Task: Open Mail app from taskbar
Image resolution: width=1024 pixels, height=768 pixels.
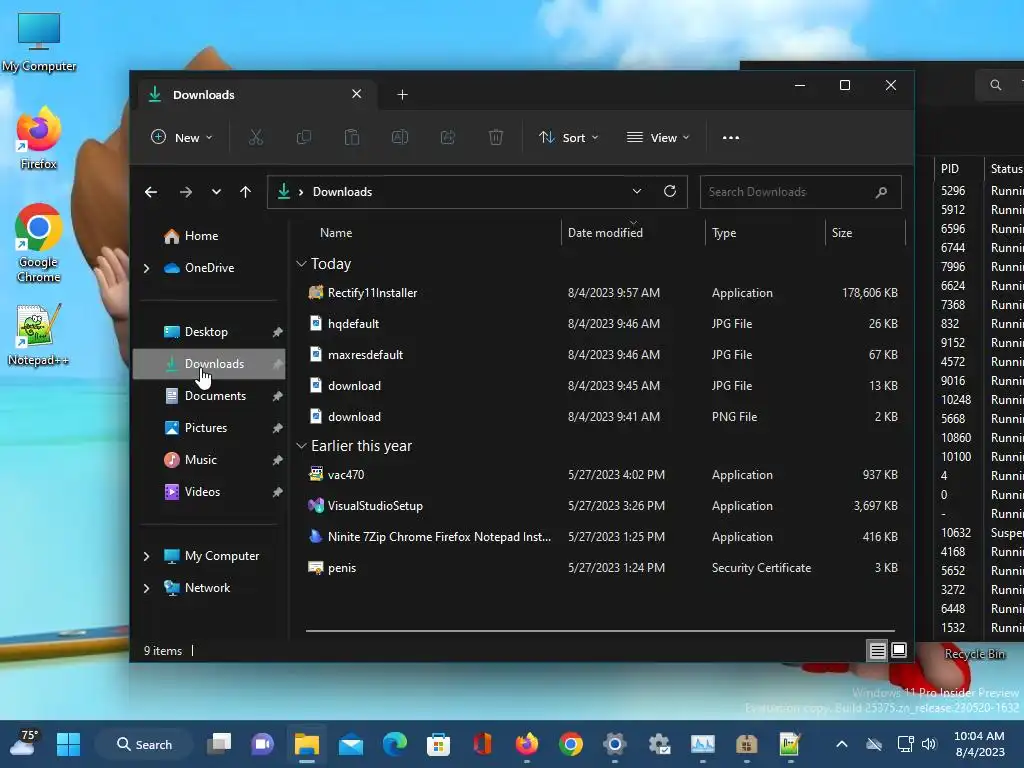Action: 351,744
